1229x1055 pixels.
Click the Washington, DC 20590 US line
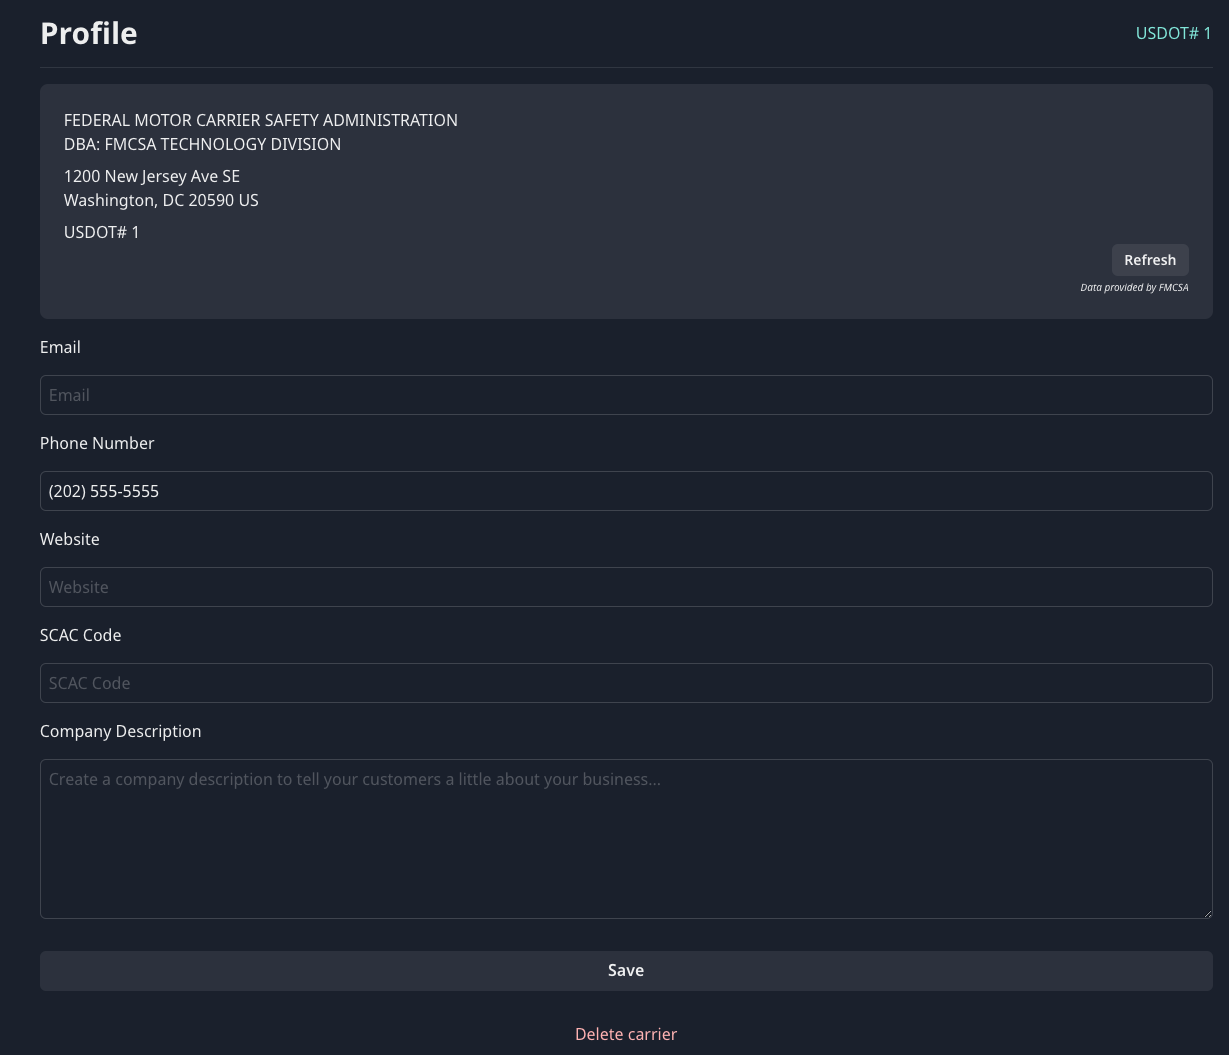[161, 200]
